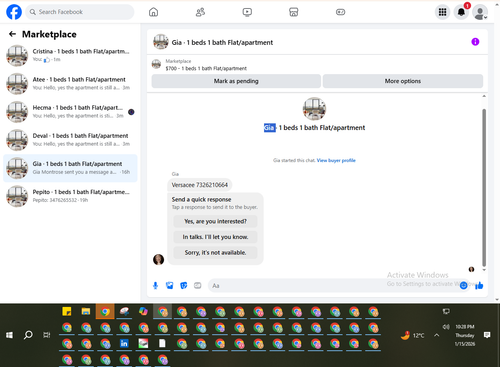Screen dimensions: 500x367
Task: Open the blank document taskbar icon
Action: (x=162, y=343)
